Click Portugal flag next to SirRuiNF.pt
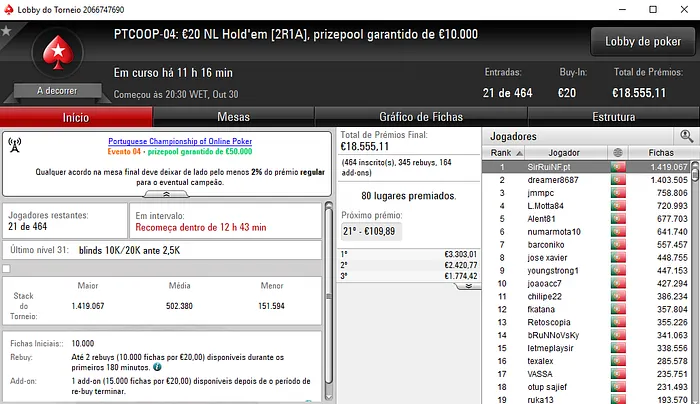Screen dimensions: 700x404 tap(618, 167)
